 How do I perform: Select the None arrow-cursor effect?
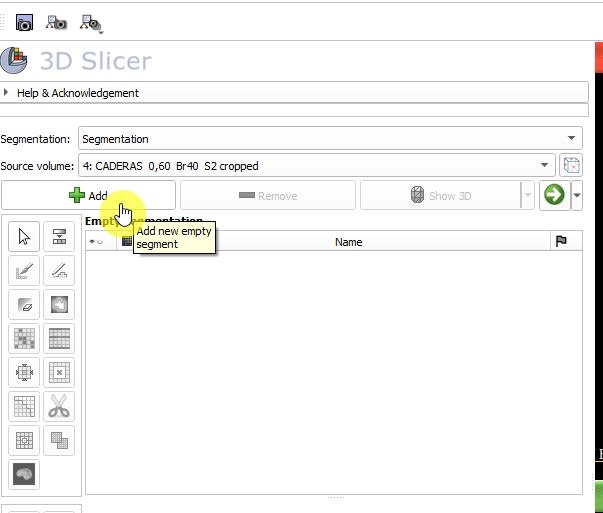(24, 237)
